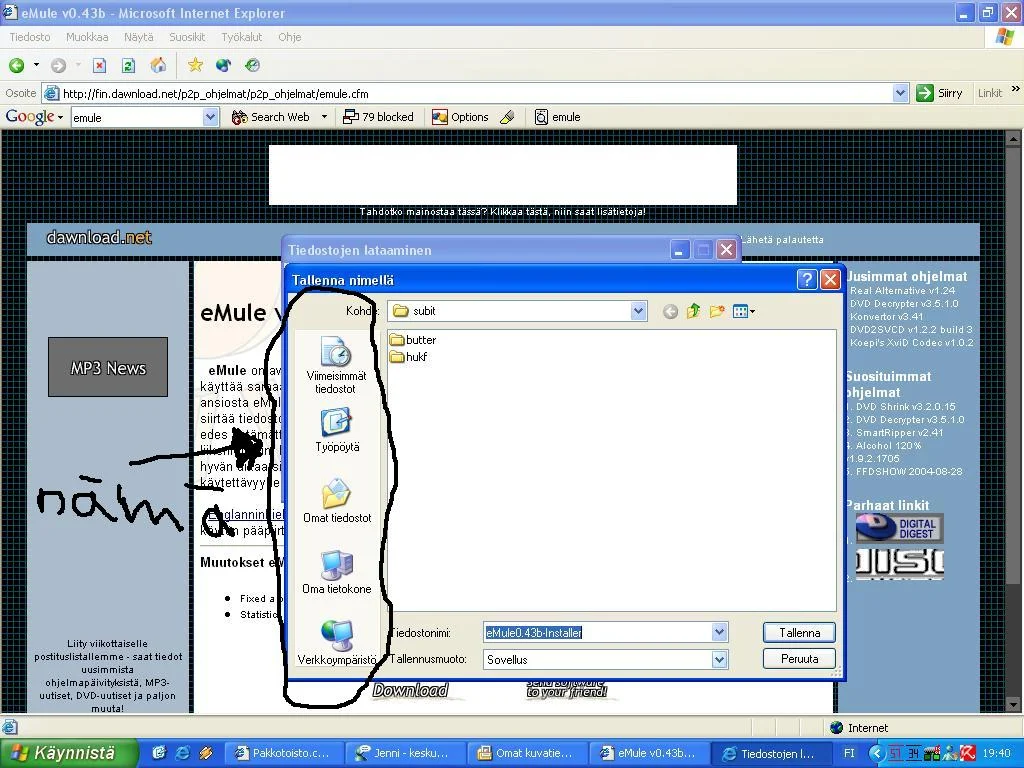
Task: Open the Työkalut menu
Action: 241,37
